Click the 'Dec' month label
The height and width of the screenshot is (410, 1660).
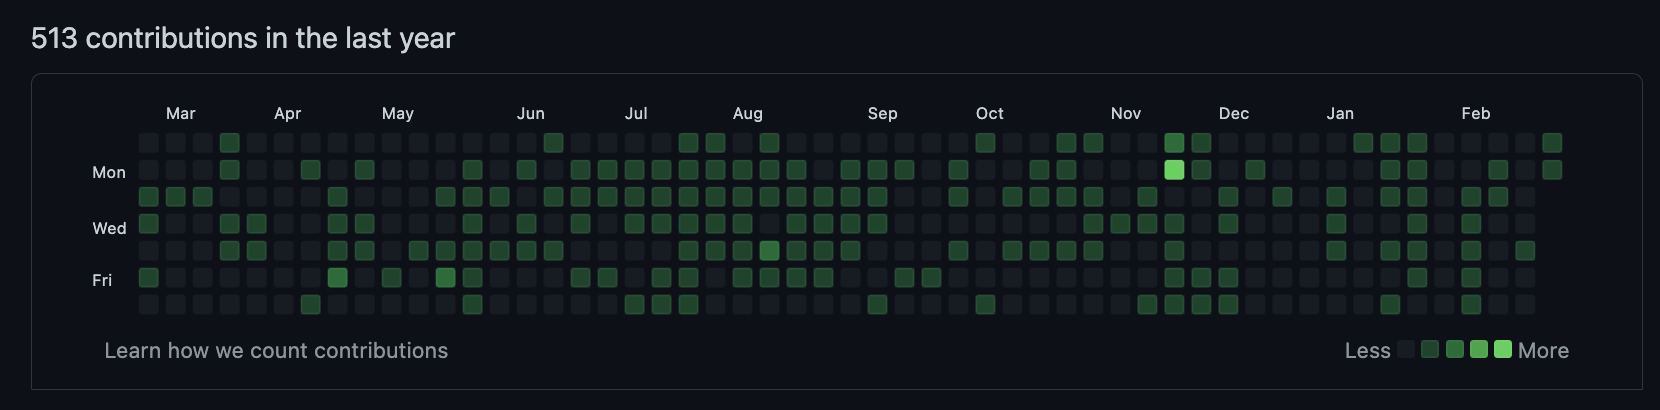[1234, 114]
